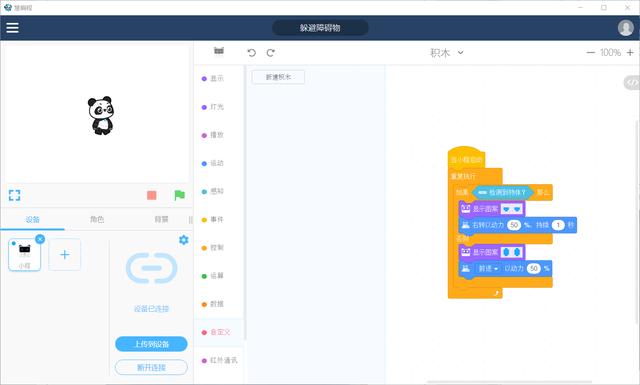Click the 上传到设备 button
This screenshot has width=640, height=385.
point(151,344)
